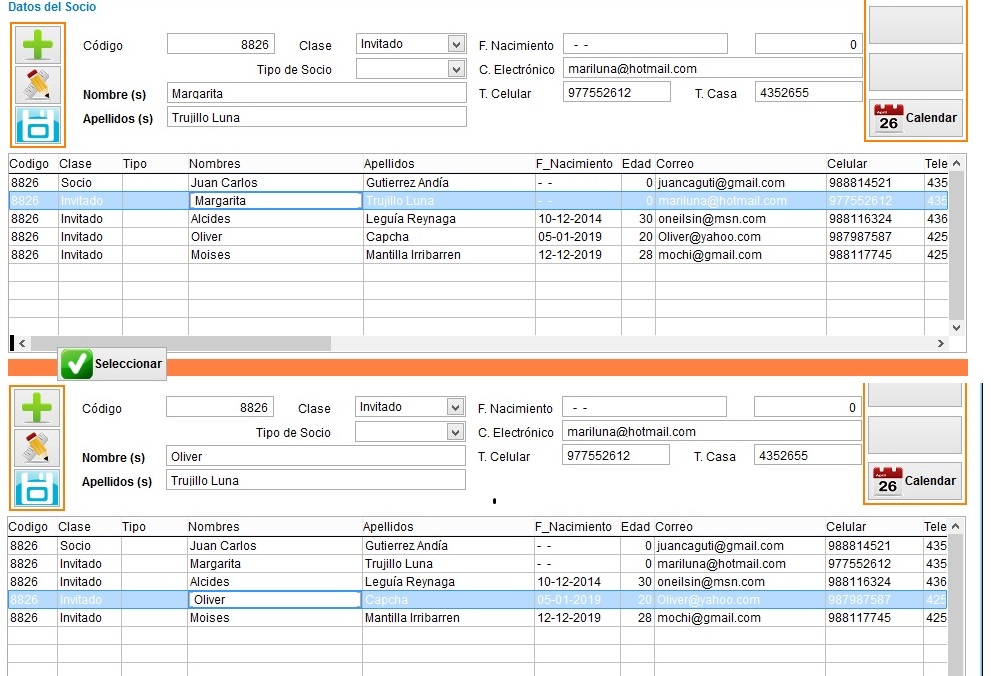Click the pencil edit icon in top form
Image resolution: width=991 pixels, height=676 pixels.
37,85
